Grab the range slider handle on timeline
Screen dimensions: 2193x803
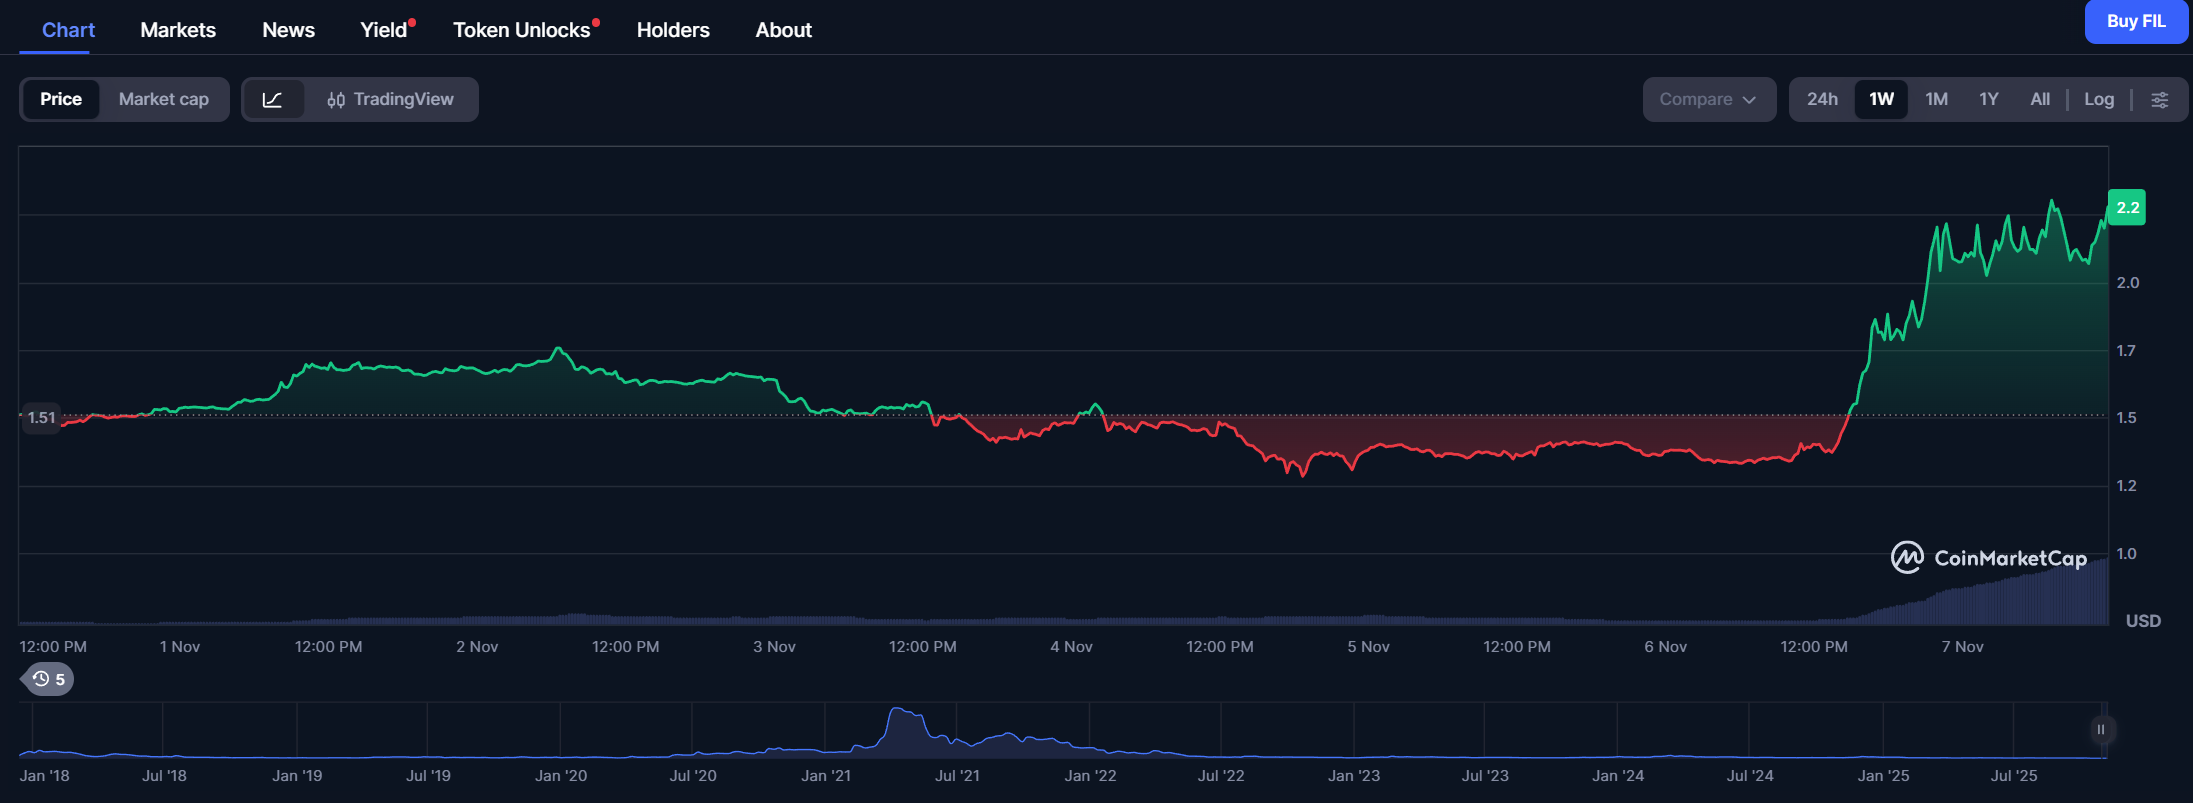pyautogui.click(x=2100, y=730)
